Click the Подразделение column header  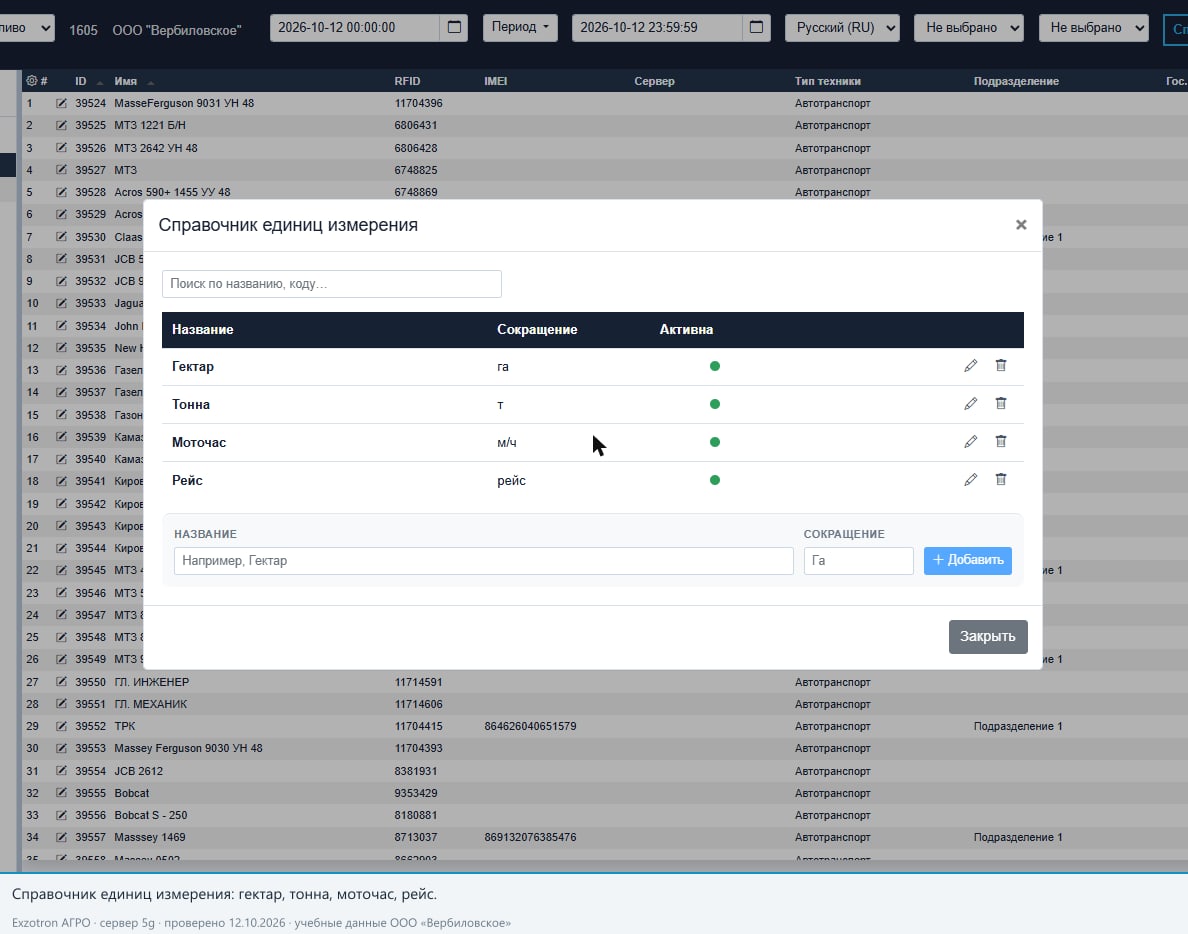pyautogui.click(x=1016, y=81)
